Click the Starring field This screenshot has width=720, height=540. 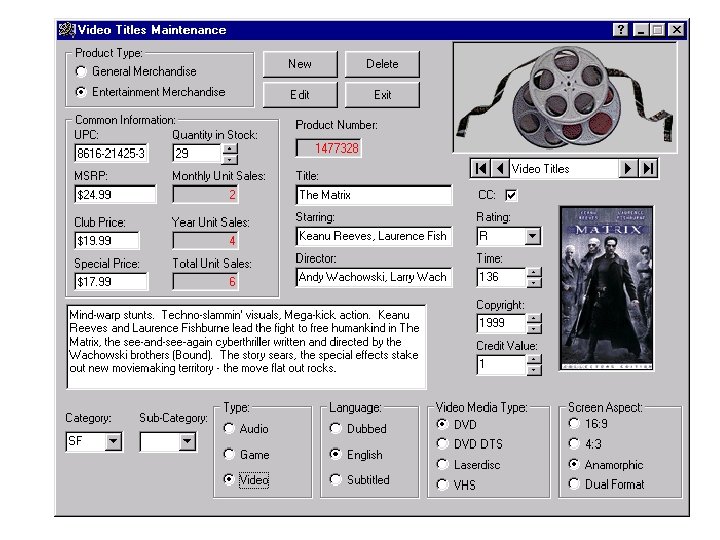tap(374, 236)
